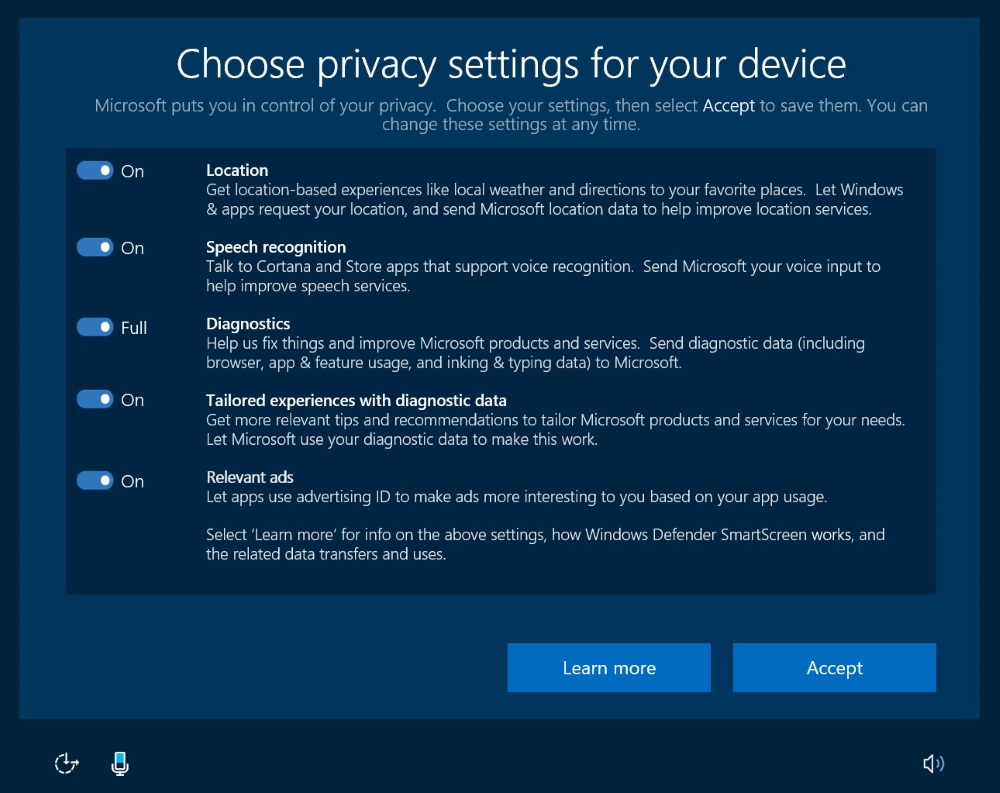
Task: Click the 'On' label beside Relevant ads
Action: tap(133, 481)
